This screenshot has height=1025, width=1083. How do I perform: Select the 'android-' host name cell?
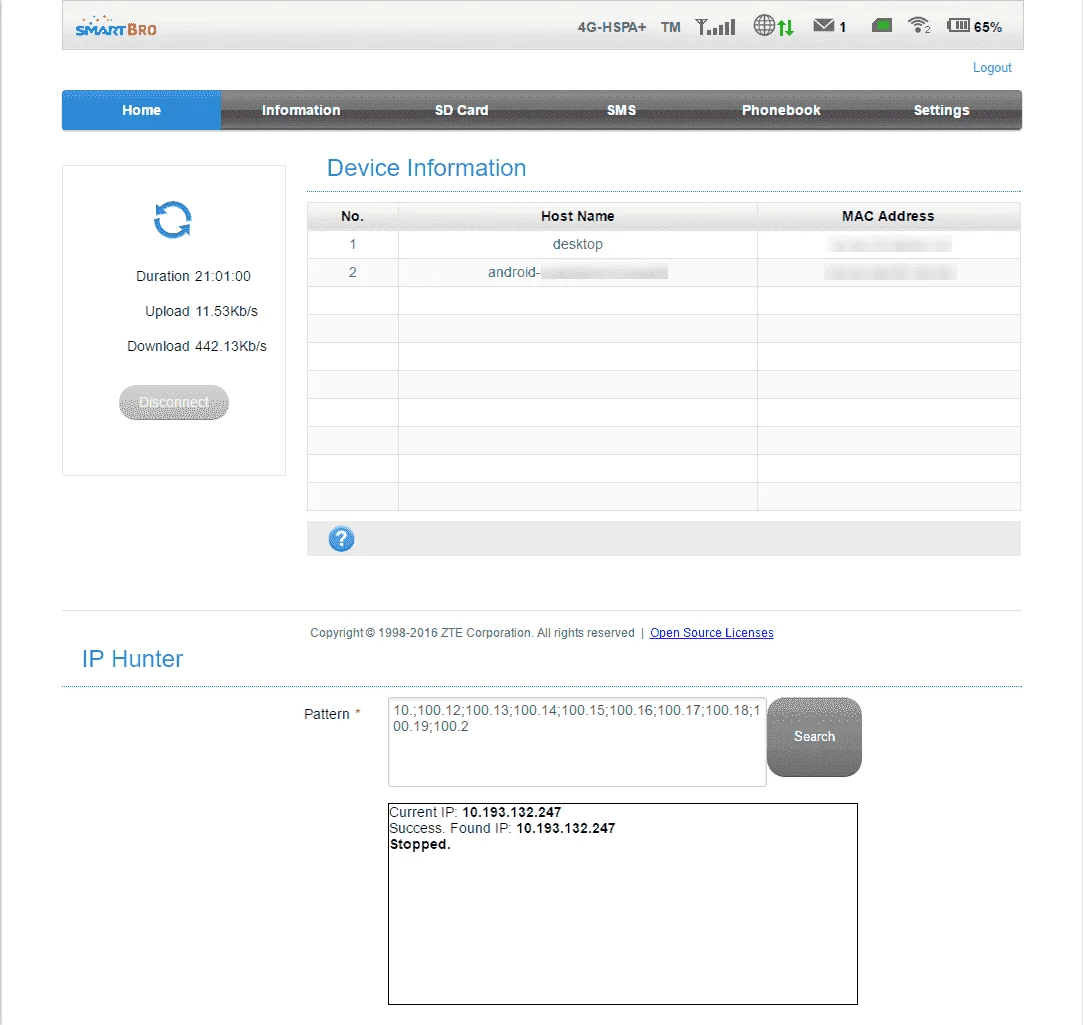577,272
